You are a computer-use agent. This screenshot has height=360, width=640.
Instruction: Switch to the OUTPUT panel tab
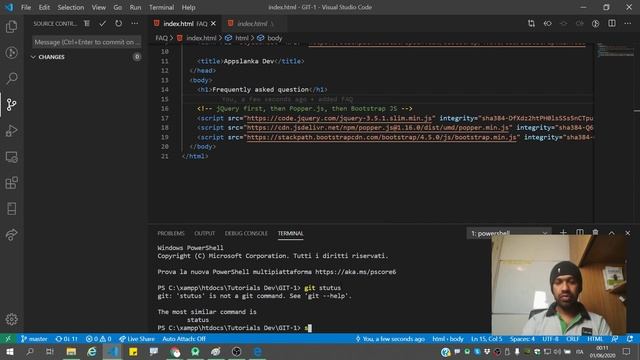click(204, 233)
